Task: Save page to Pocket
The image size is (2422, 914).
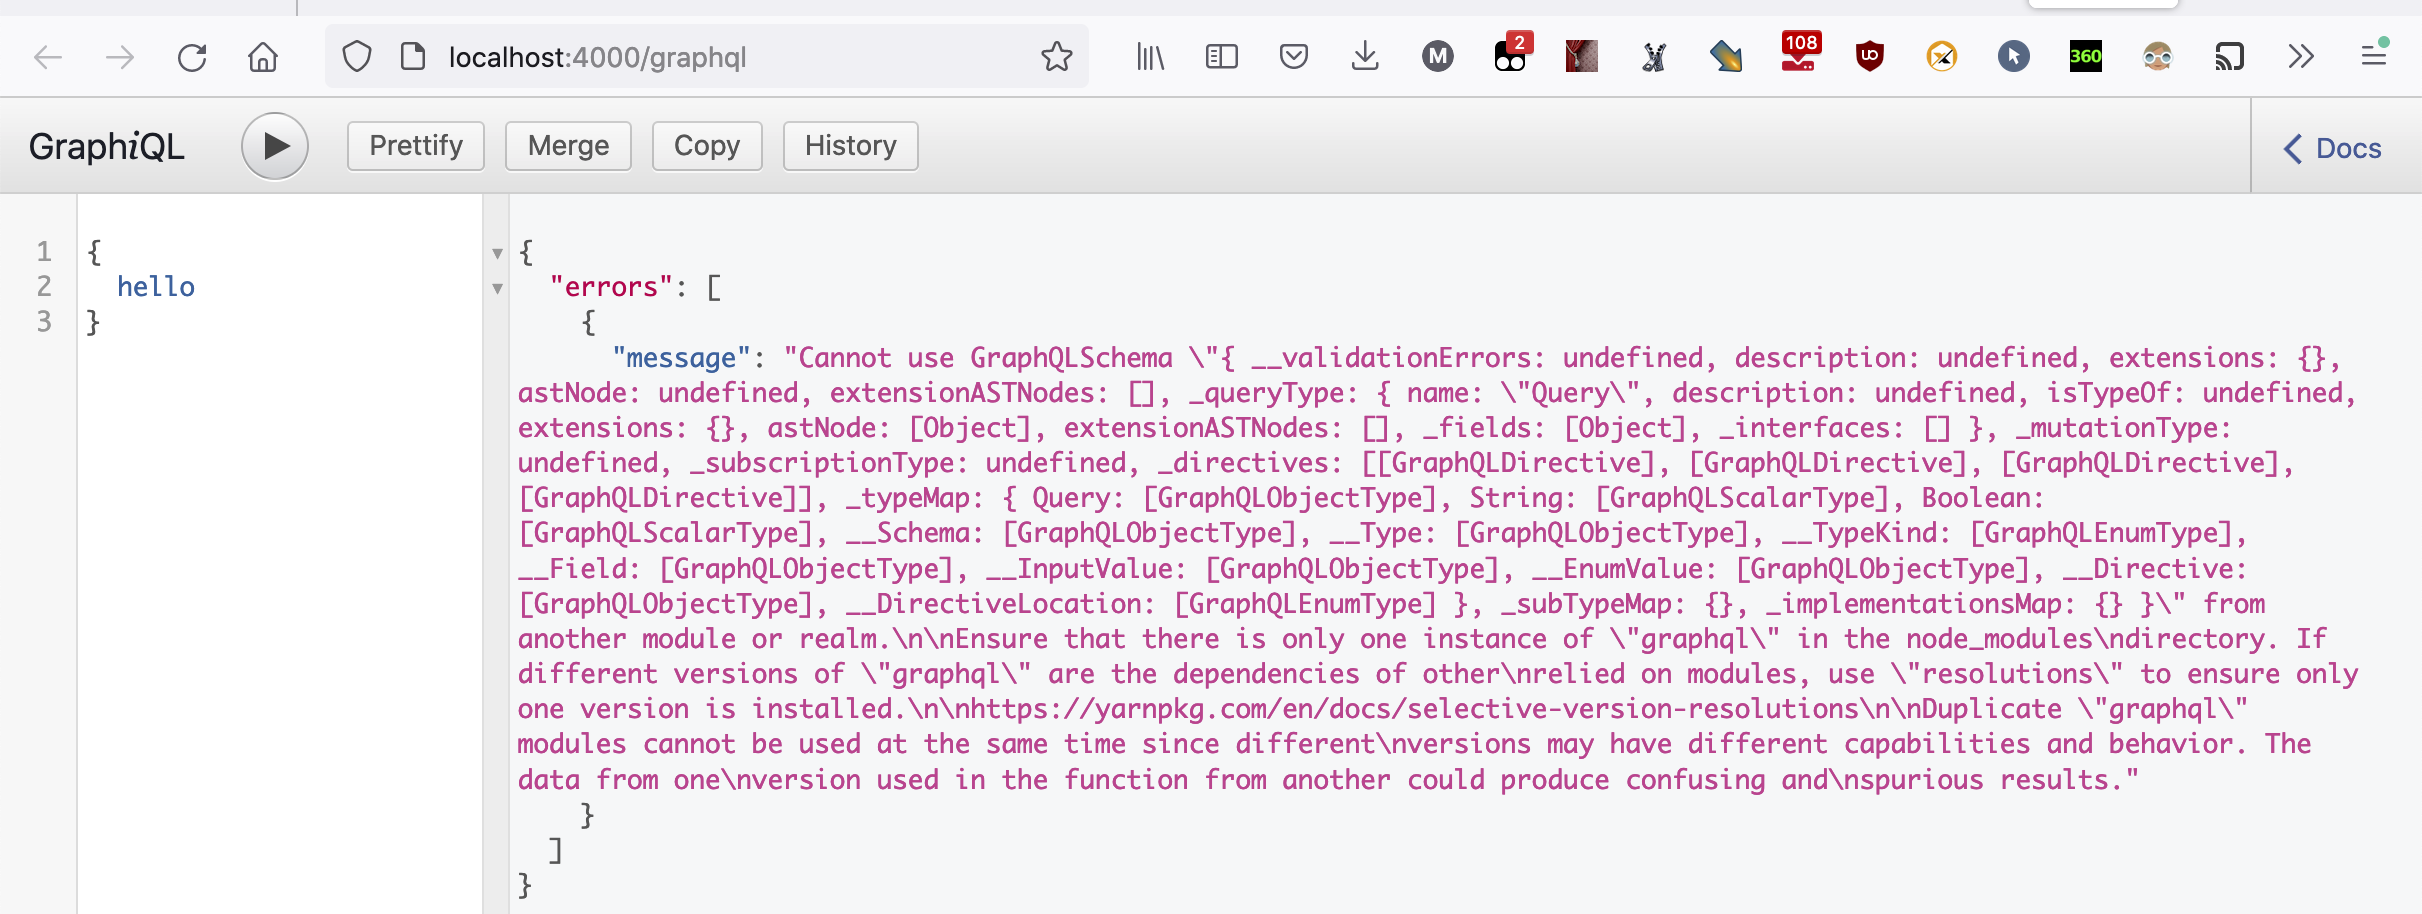Action: [1294, 57]
